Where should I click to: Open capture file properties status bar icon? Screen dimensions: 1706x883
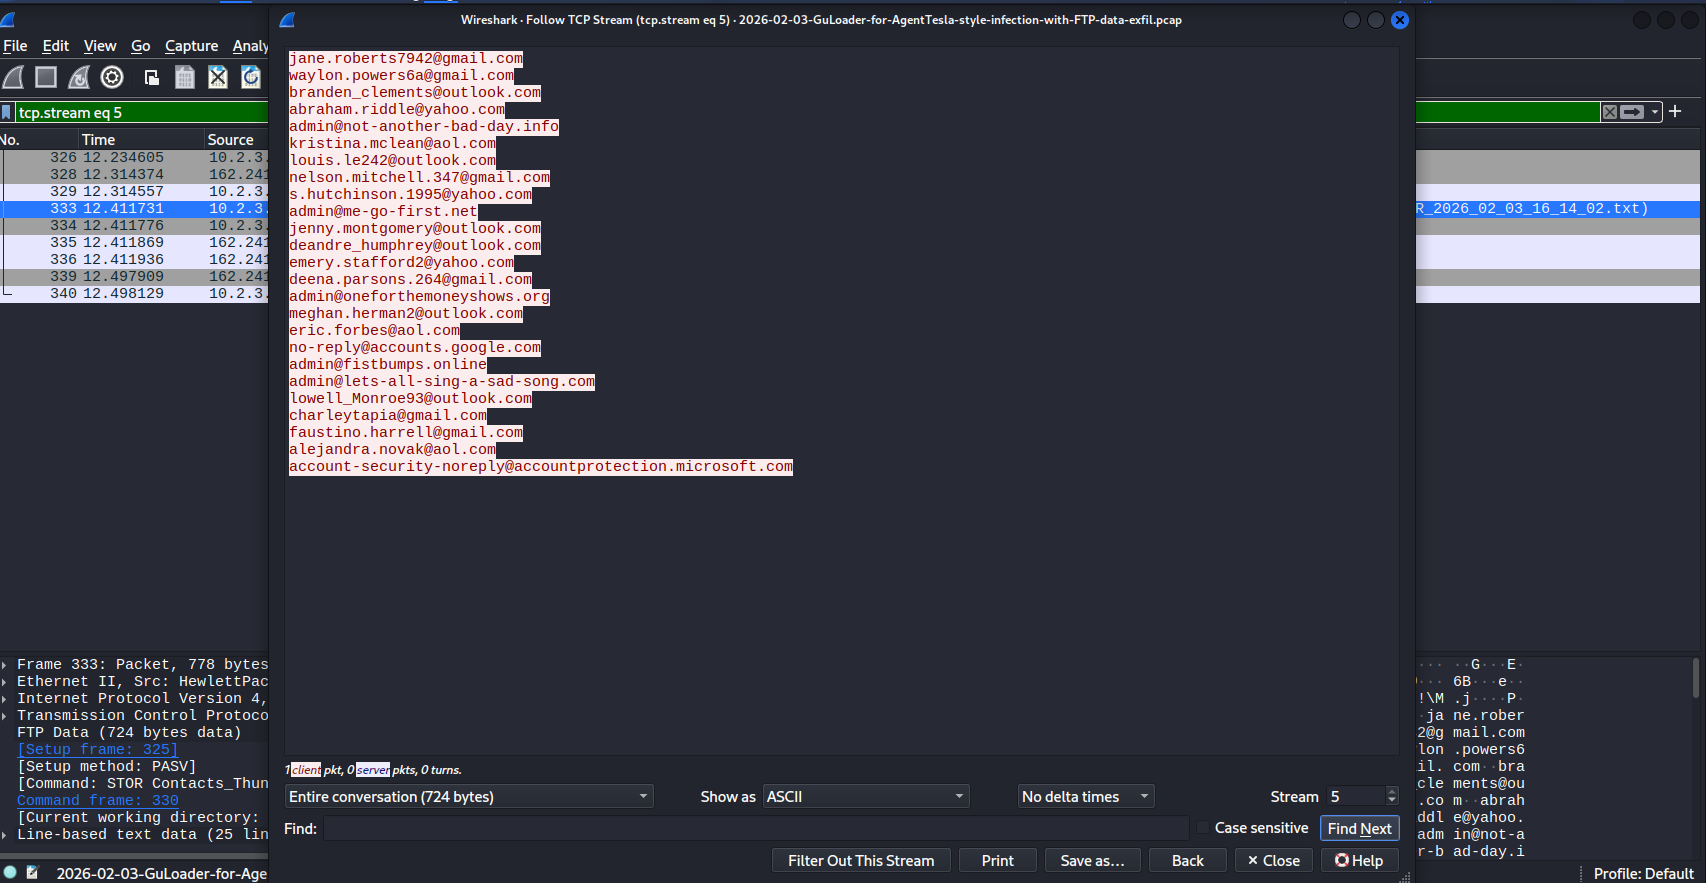coord(32,872)
